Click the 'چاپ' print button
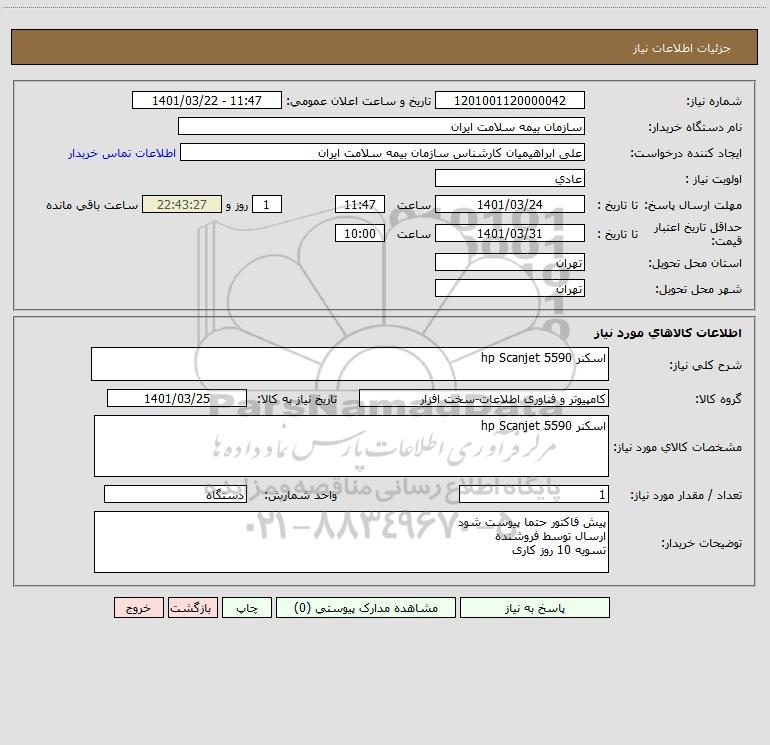 247,608
